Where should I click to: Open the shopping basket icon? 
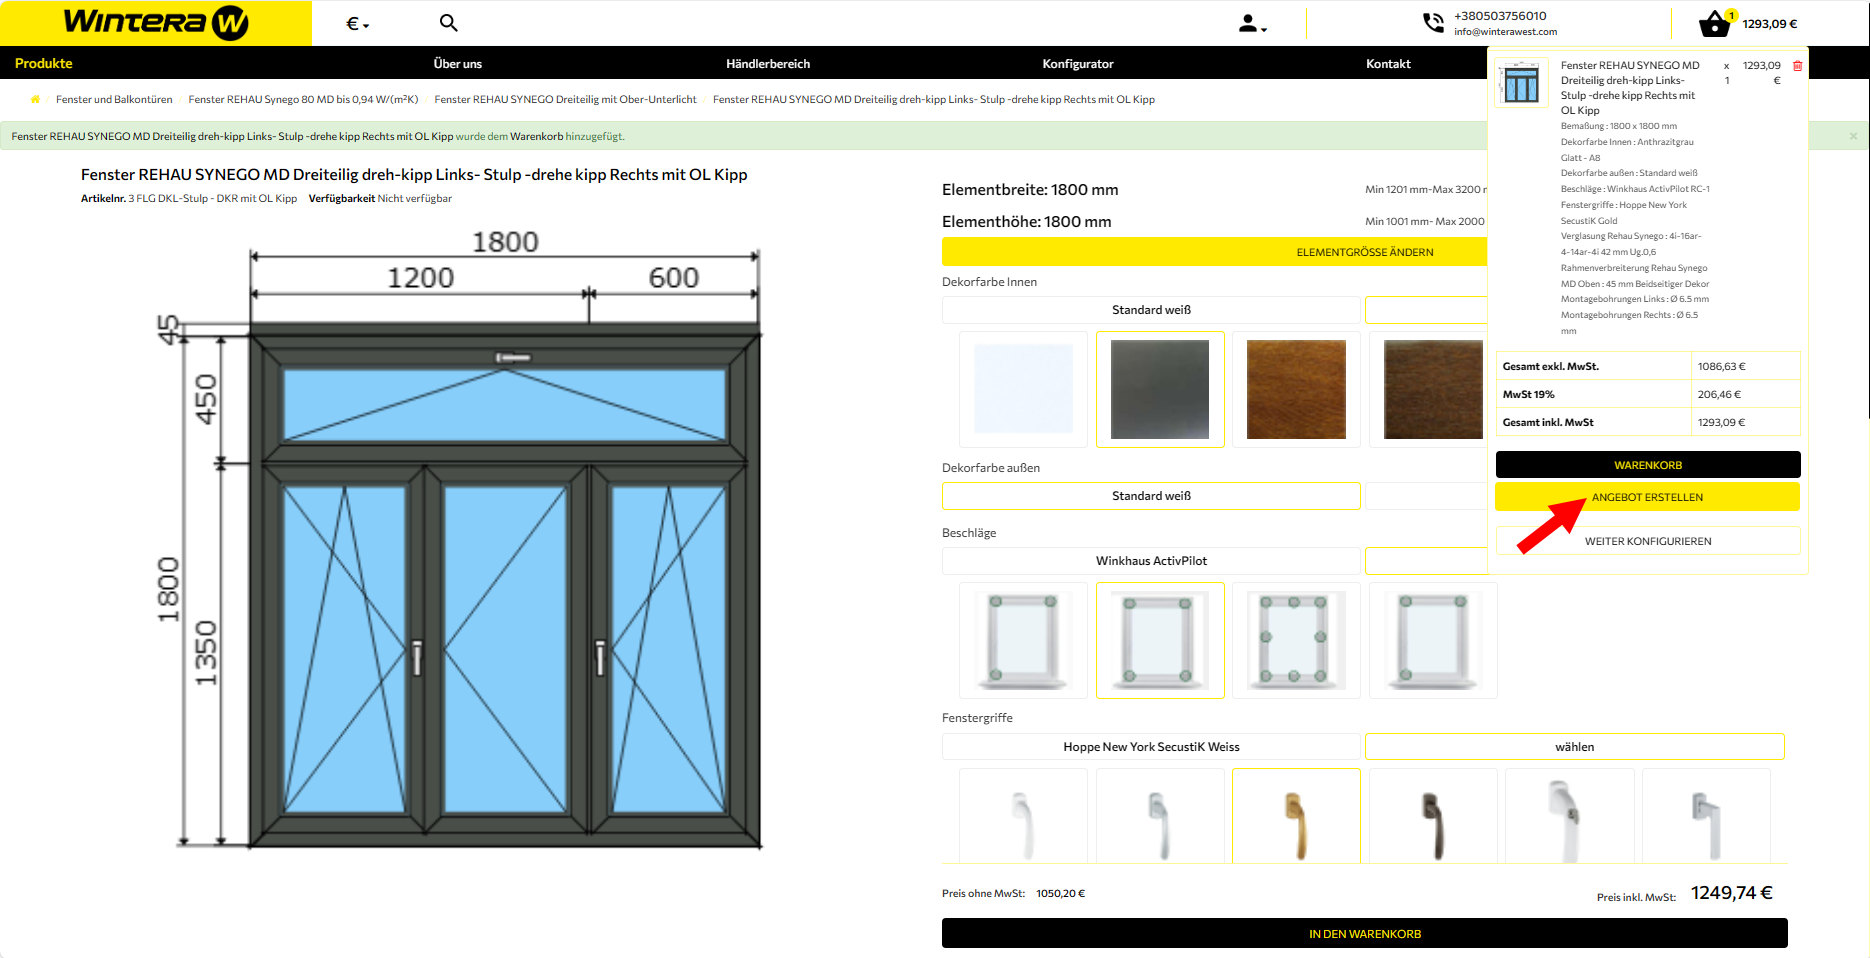tap(1714, 23)
